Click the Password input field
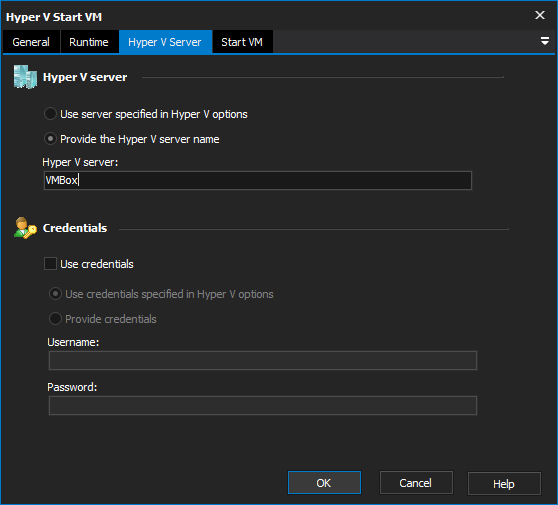Viewport: 558px width, 505px height. 263,405
